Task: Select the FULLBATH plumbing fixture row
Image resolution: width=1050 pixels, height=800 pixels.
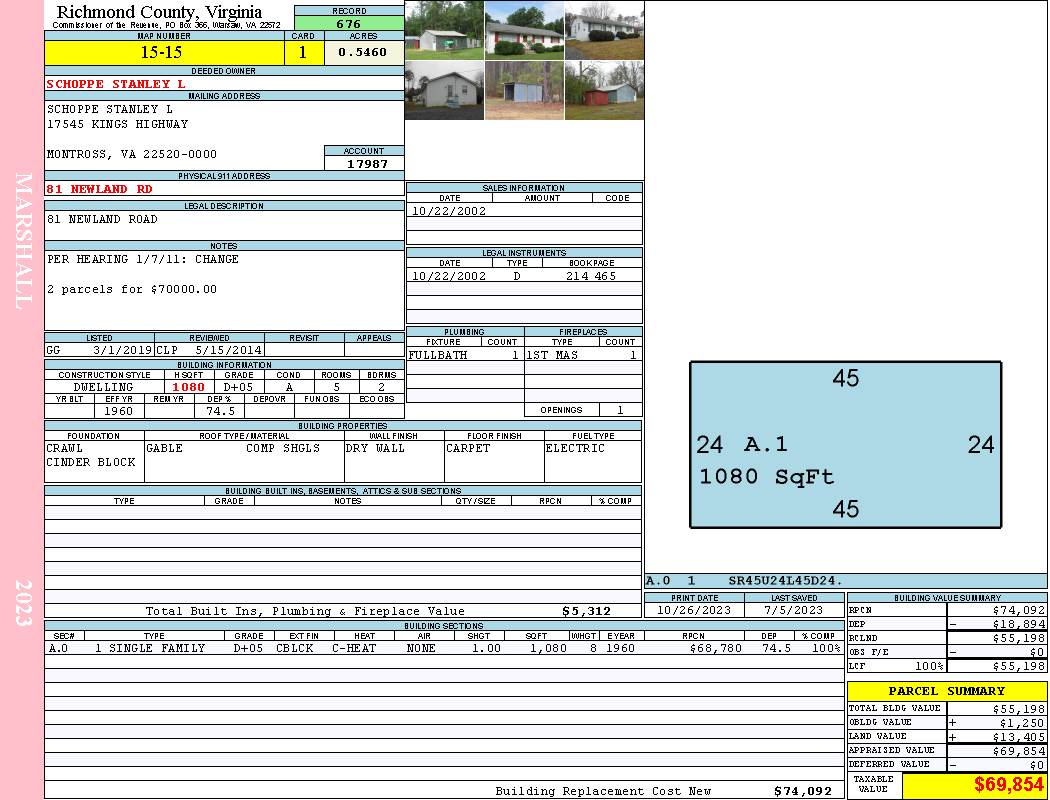Action: [x=464, y=355]
